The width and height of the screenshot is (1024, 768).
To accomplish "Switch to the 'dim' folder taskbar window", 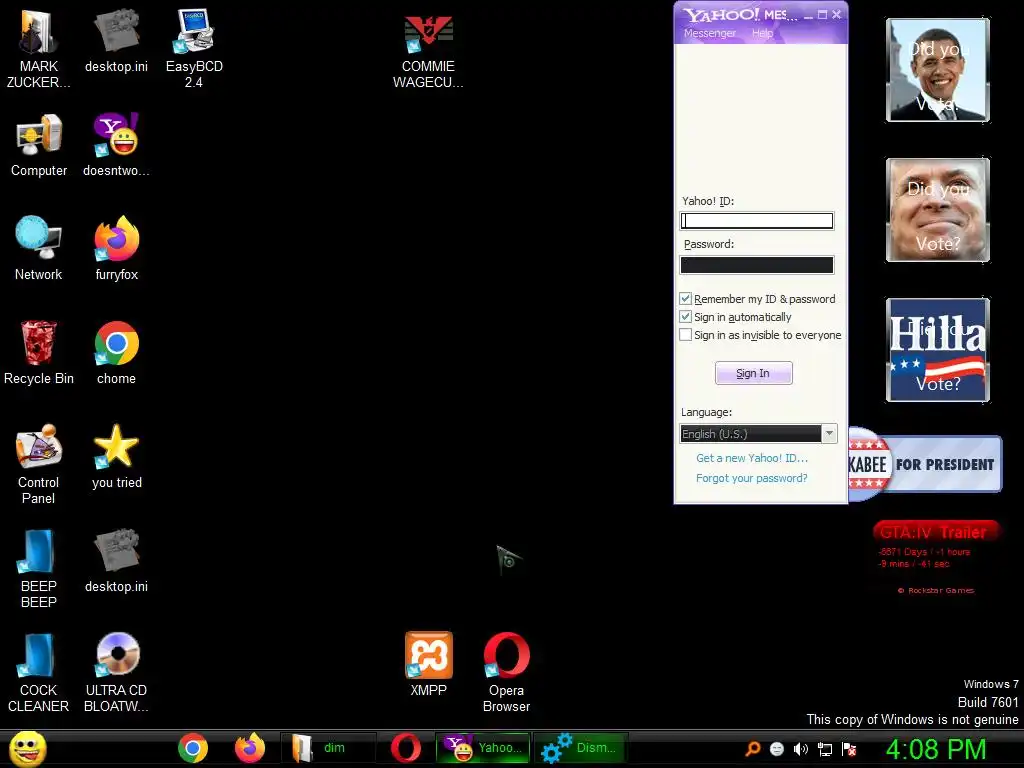I will 328,748.
